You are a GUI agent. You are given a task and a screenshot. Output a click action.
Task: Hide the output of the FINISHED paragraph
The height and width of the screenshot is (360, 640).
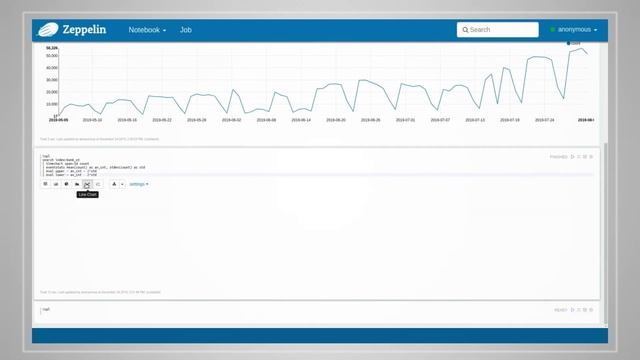585,157
